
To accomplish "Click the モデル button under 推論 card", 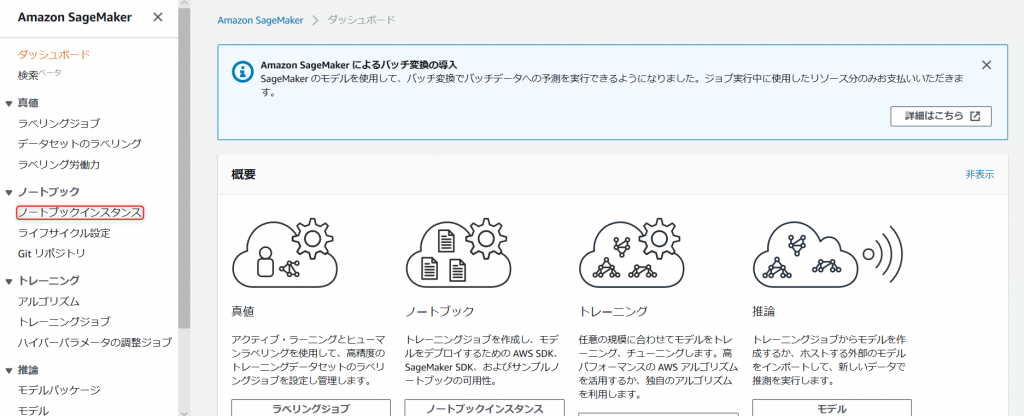I will [832, 408].
